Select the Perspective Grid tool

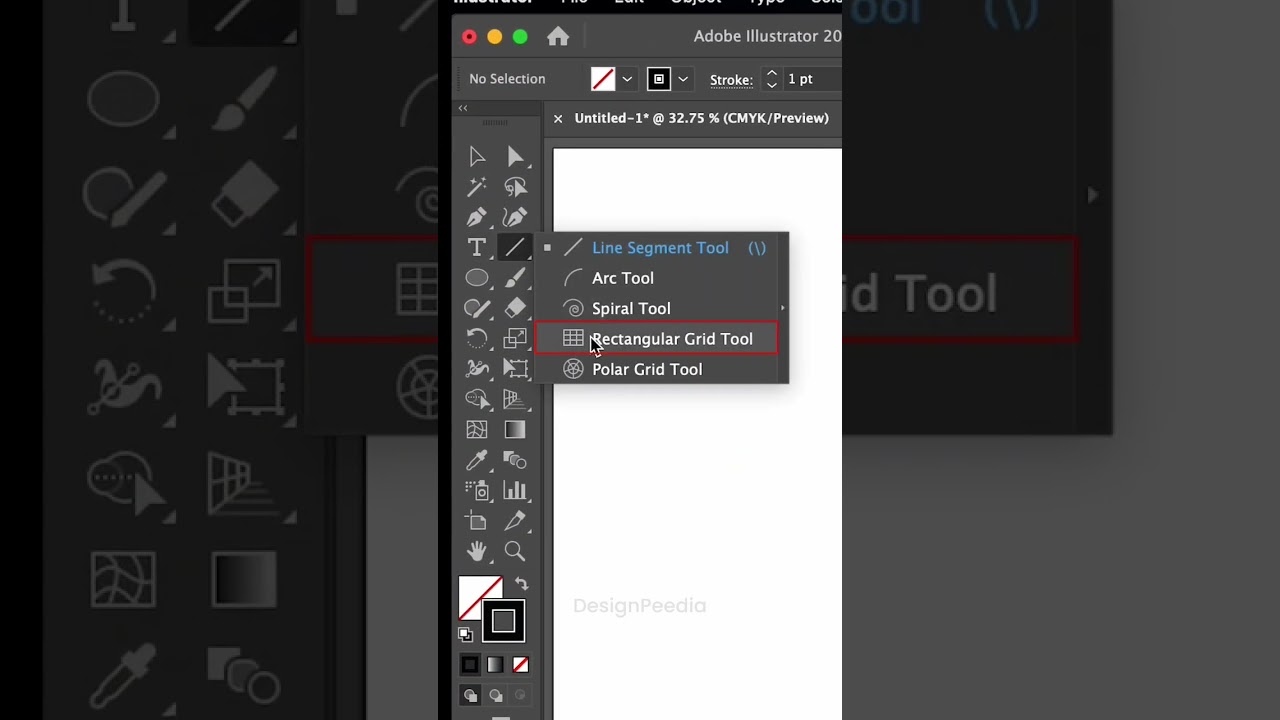click(515, 399)
